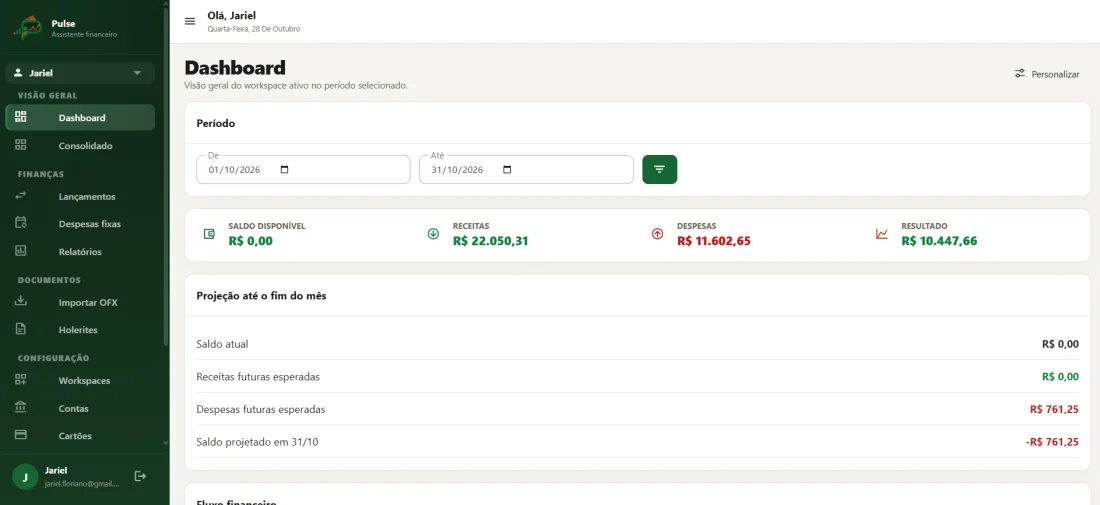This screenshot has width=1100, height=505.
Task: Open Contas menu item
Action: (x=80, y=408)
